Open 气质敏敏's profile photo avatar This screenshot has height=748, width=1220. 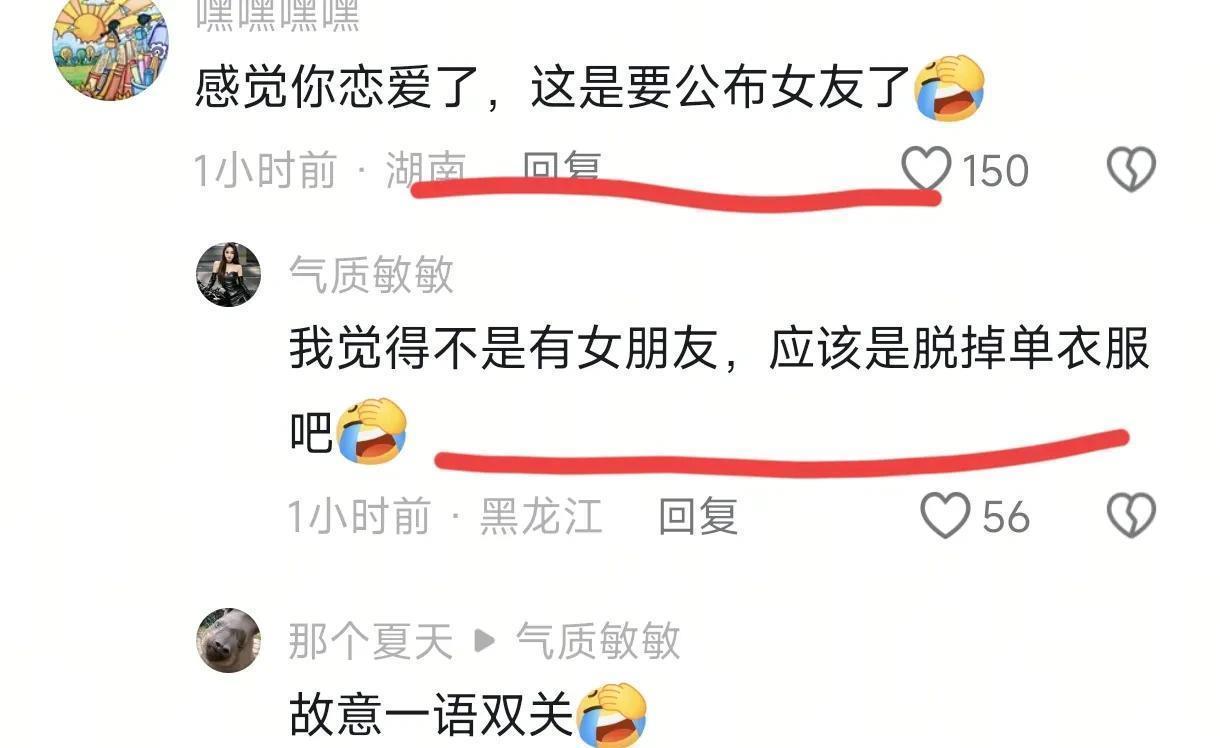[228, 274]
